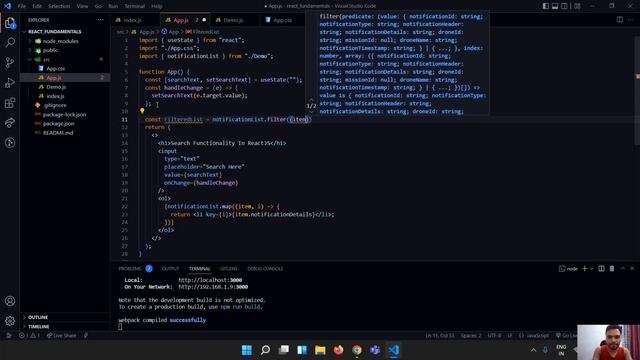
Task: Open the Selection menu
Action: click(59, 6)
